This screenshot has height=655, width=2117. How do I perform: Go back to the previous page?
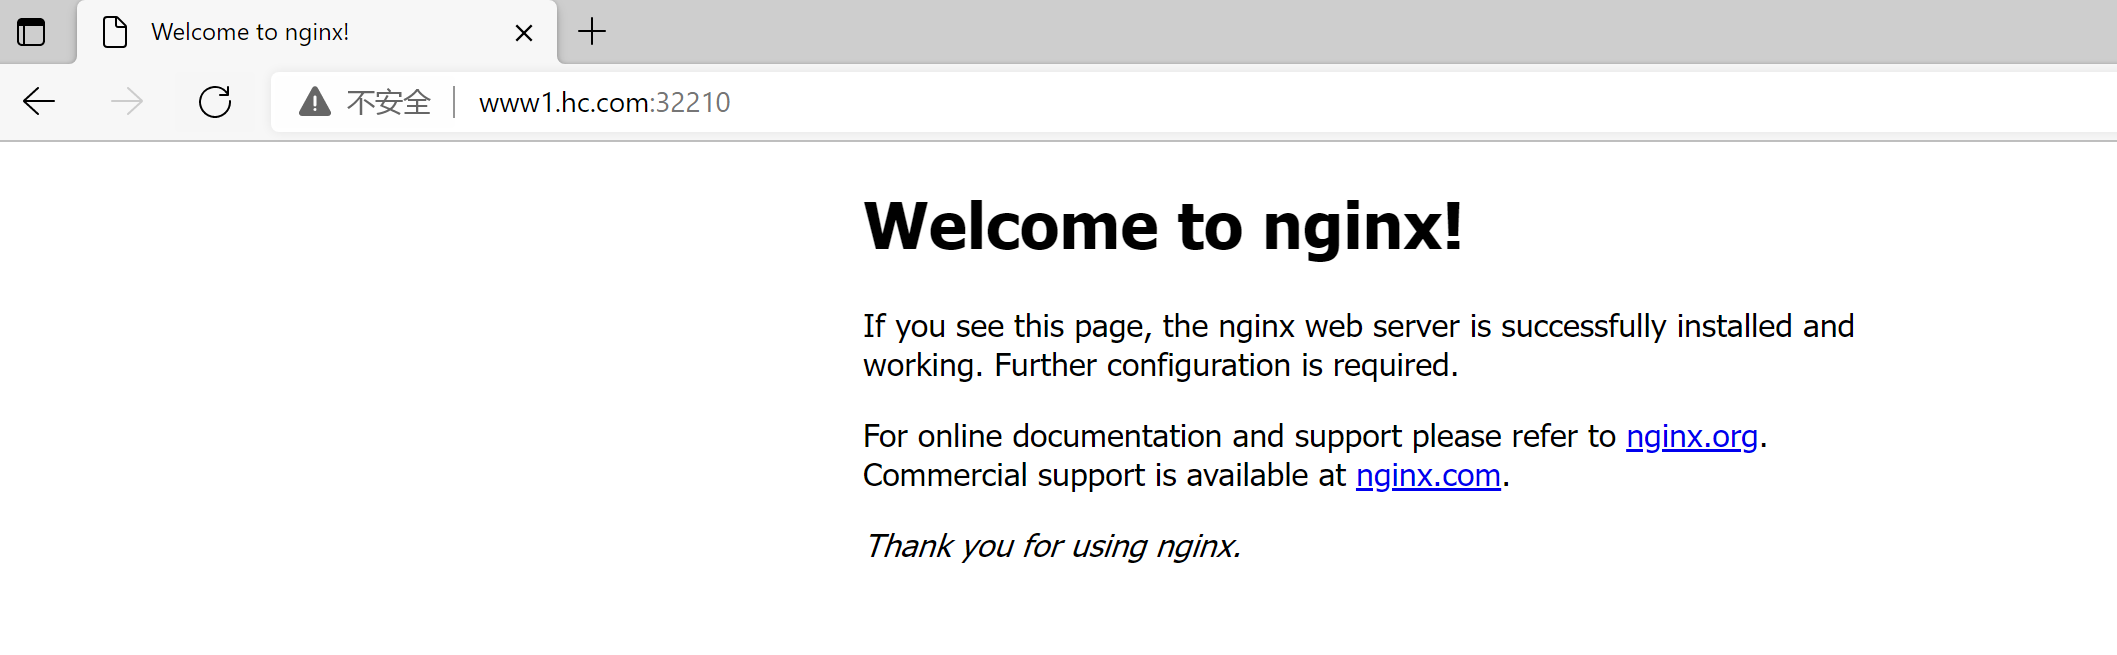pos(39,102)
